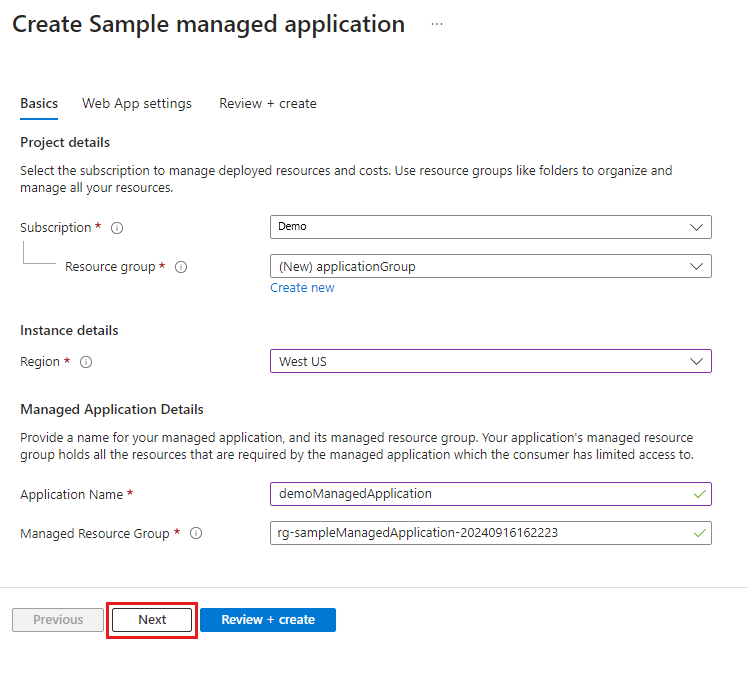Click into the Managed Resource Group input
This screenshot has height=673, width=748.
tap(480, 533)
